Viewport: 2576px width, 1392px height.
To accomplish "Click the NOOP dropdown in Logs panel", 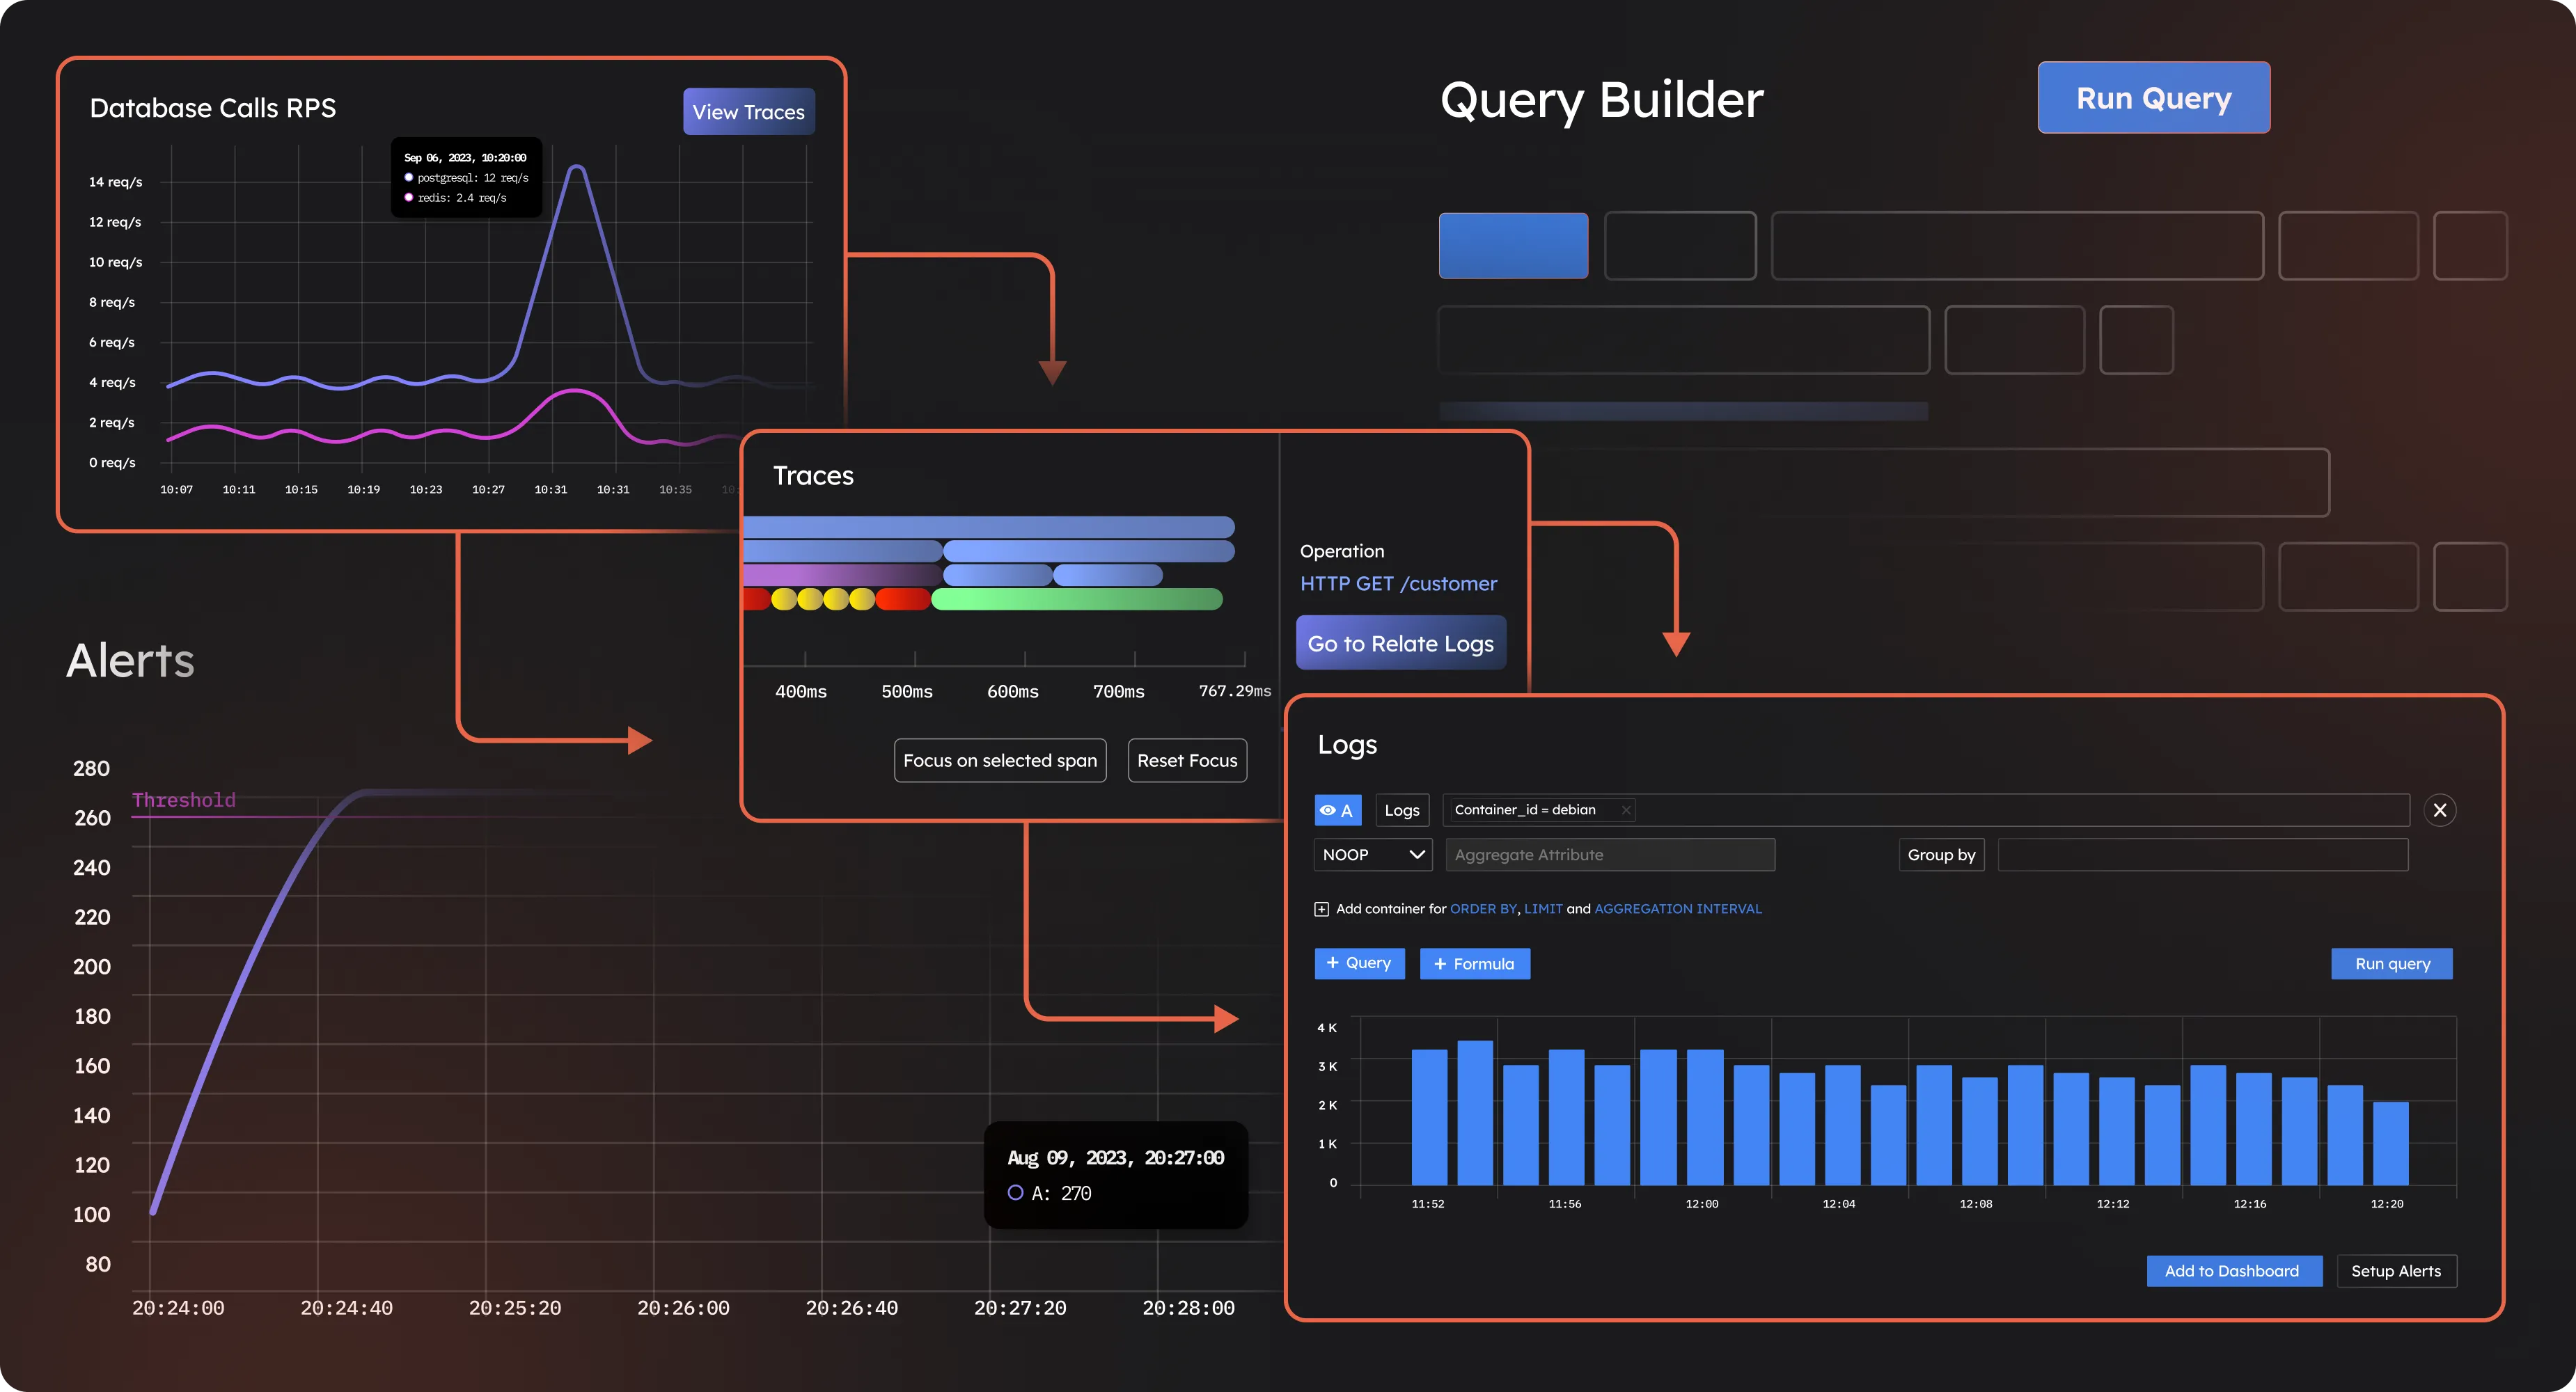I will tap(1371, 854).
